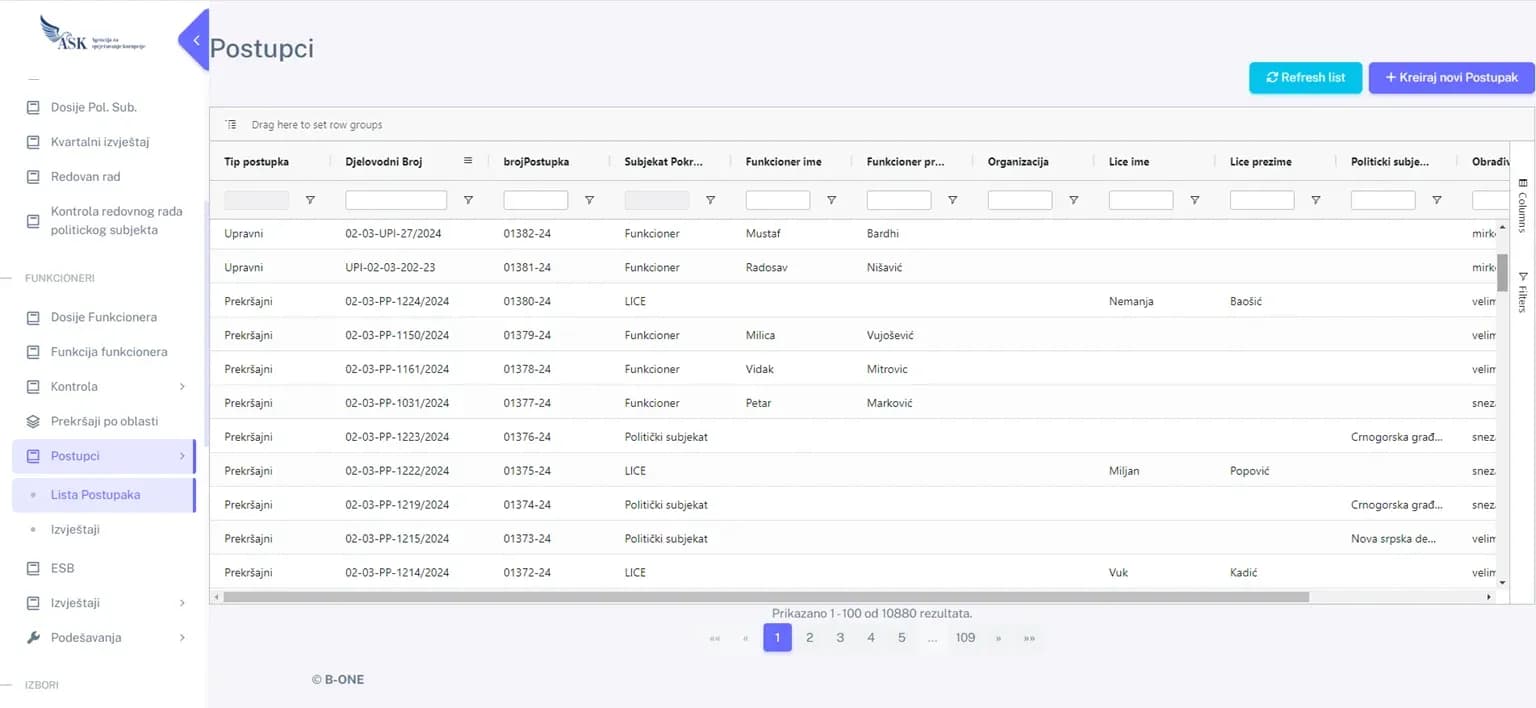Click the Funkcija funkcionera sidebar icon

tap(33, 352)
